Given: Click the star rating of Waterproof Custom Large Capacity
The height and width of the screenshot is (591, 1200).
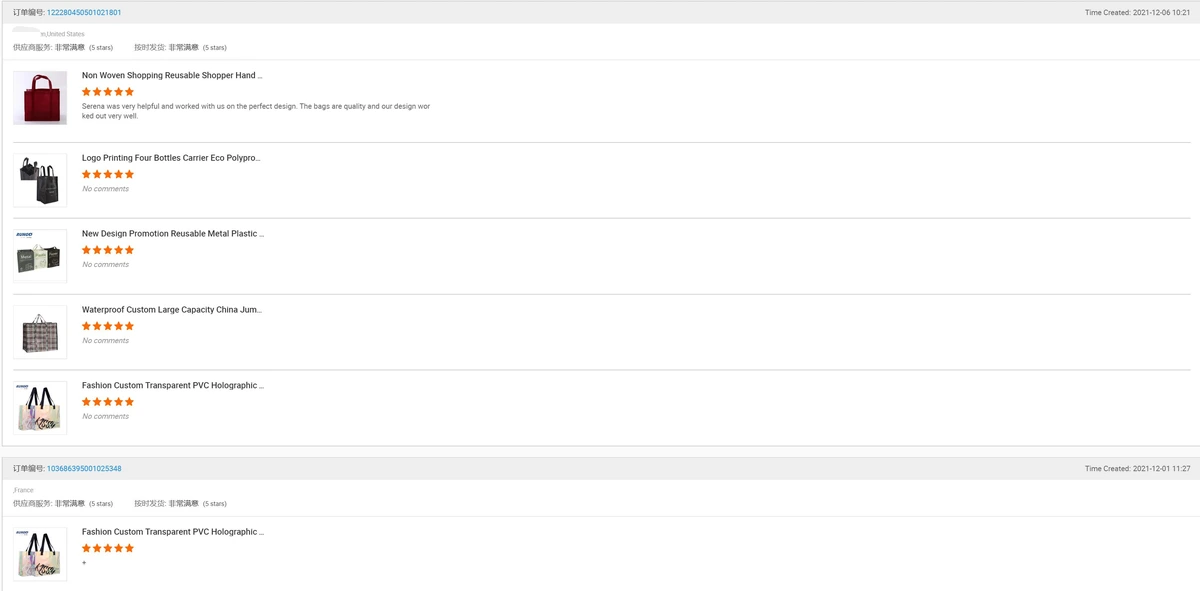Looking at the screenshot, I should tap(108, 327).
